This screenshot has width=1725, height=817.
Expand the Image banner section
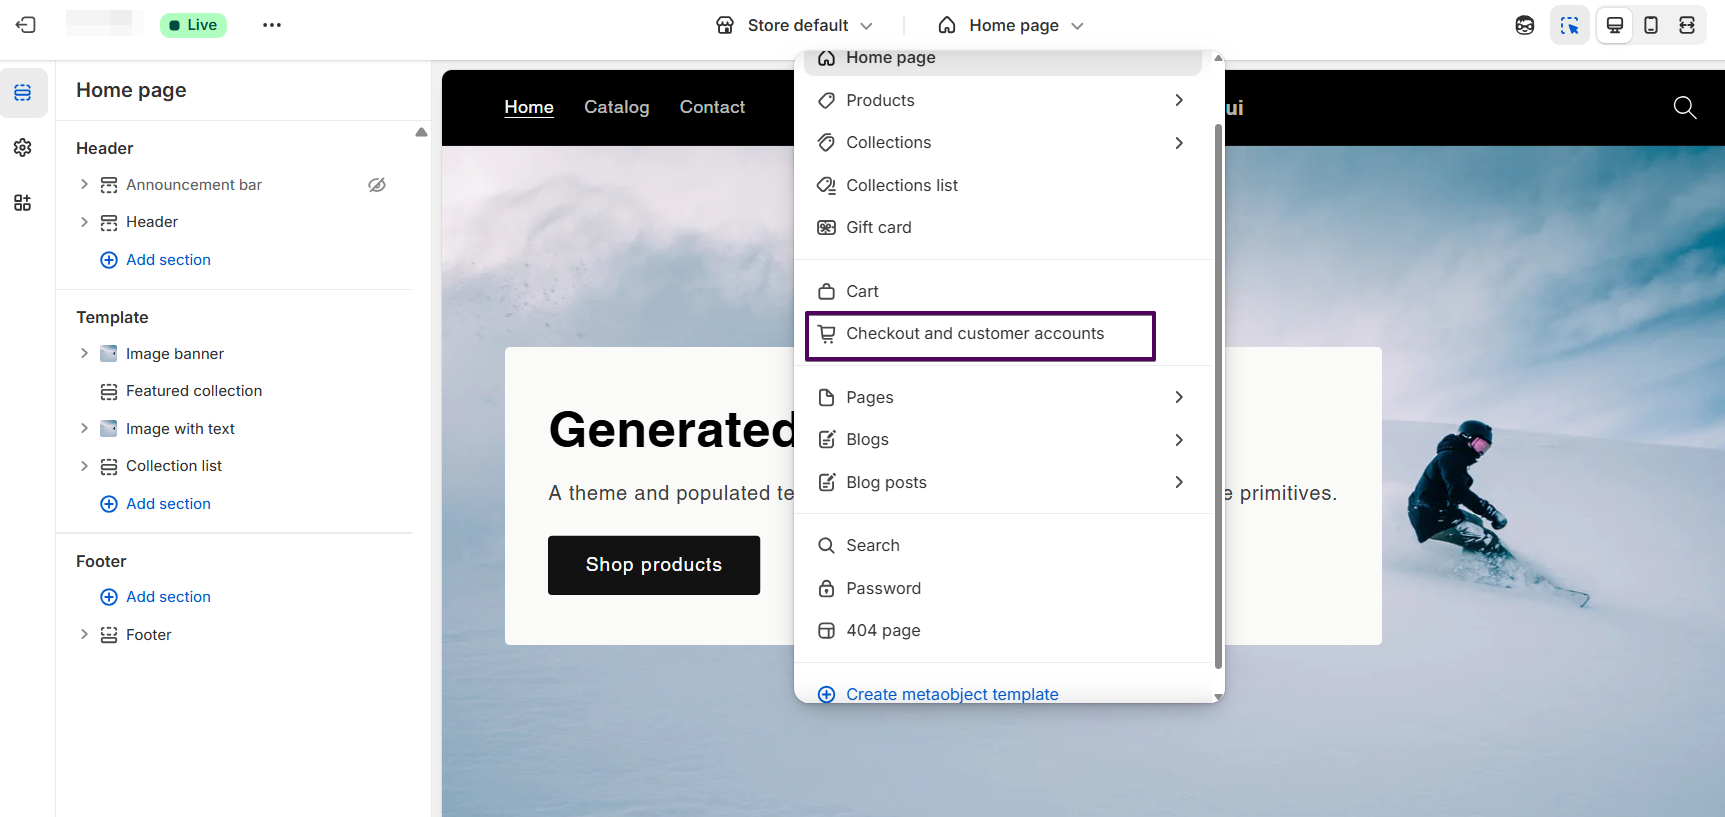[84, 354]
